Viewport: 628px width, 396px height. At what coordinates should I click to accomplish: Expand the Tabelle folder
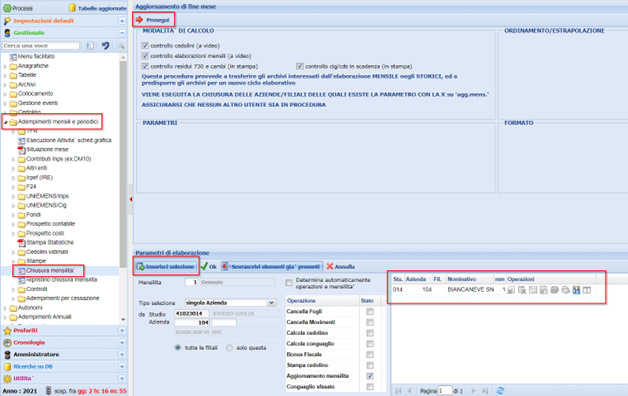tap(5, 75)
